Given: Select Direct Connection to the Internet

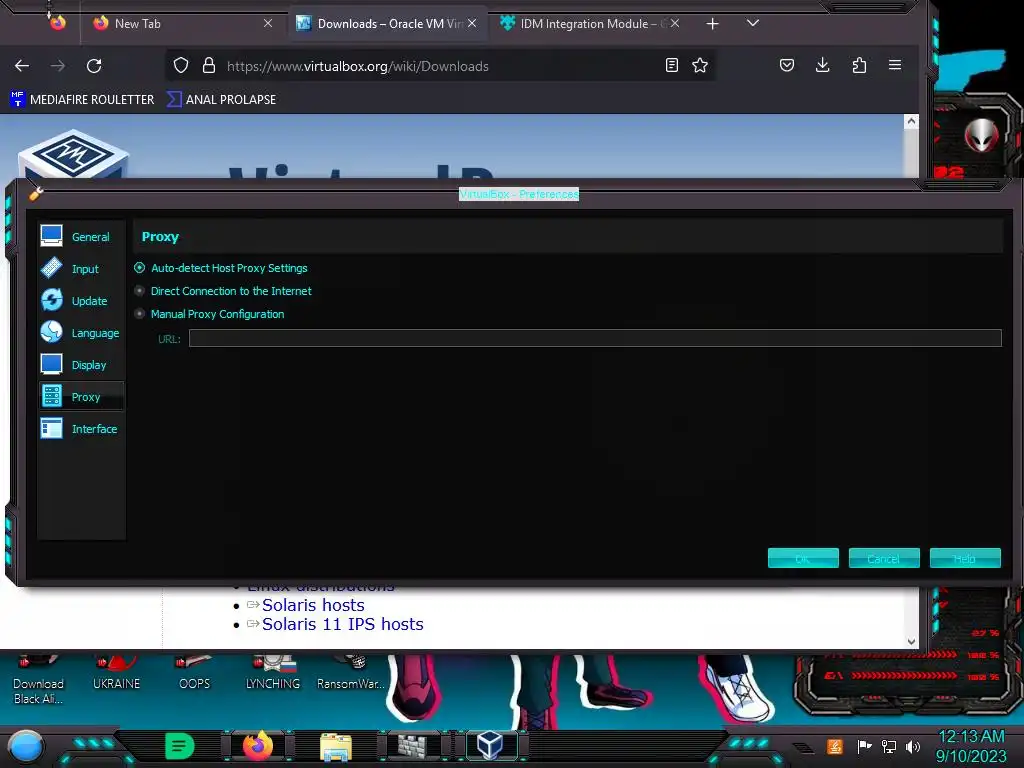Looking at the screenshot, I should click(x=223, y=291).
